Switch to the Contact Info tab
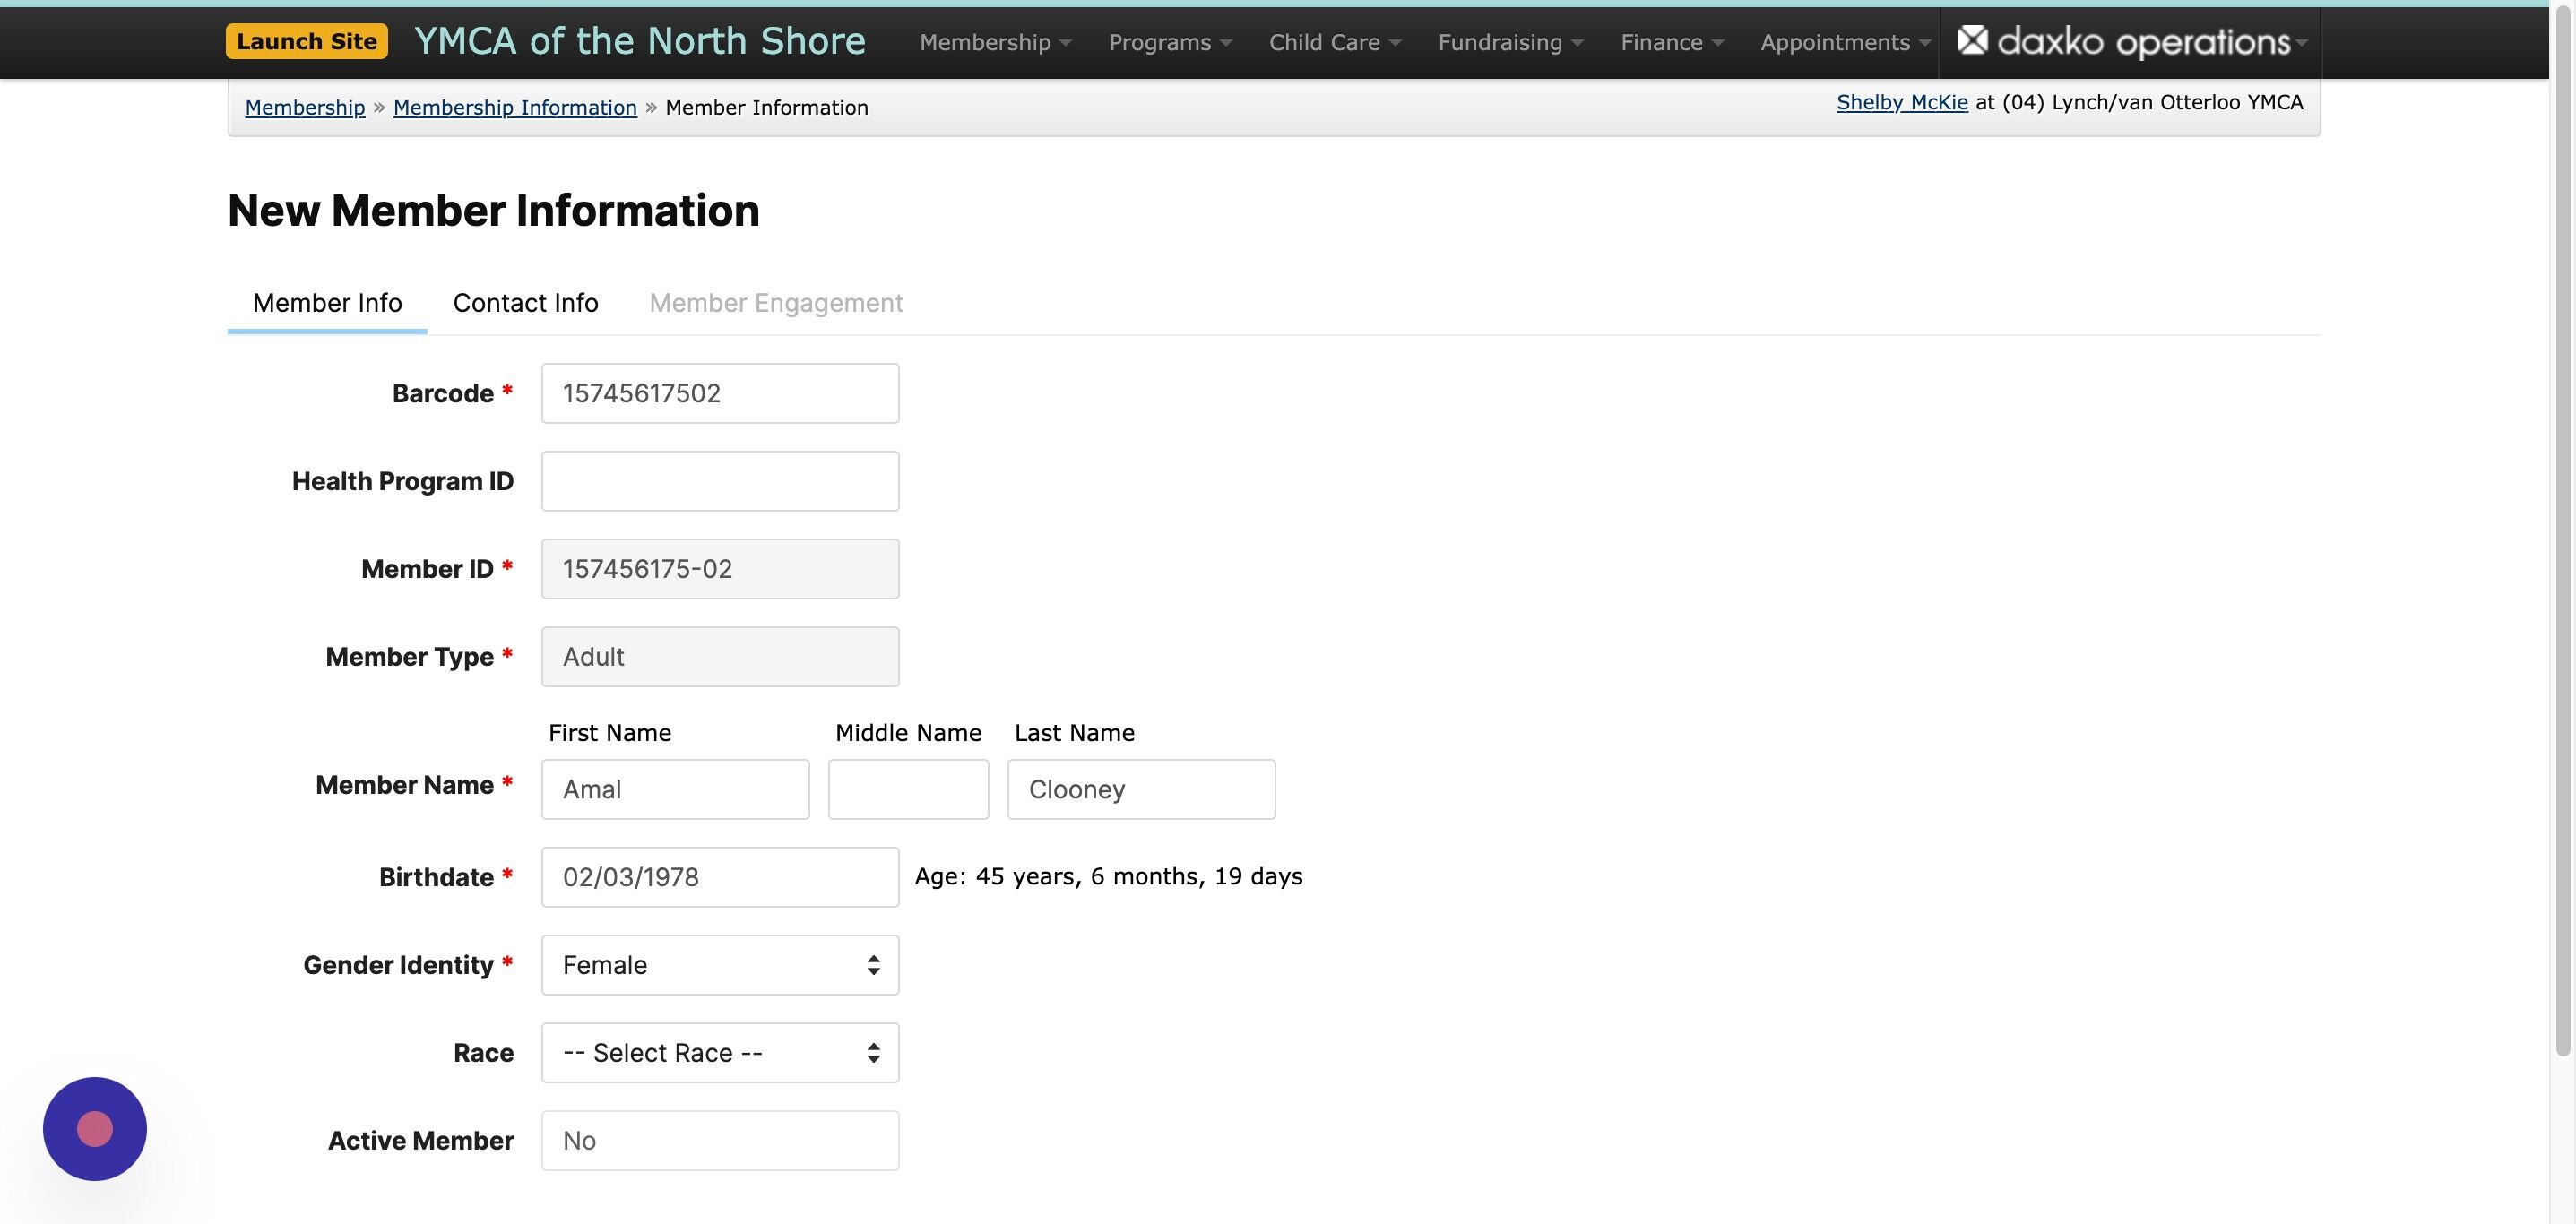This screenshot has height=1224, width=2576. coord(525,303)
